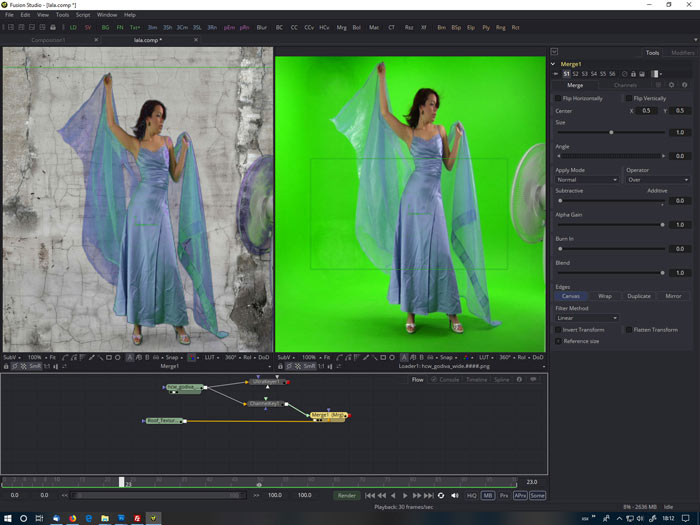Click the play forward button
The width and height of the screenshot is (700, 525).
405,495
